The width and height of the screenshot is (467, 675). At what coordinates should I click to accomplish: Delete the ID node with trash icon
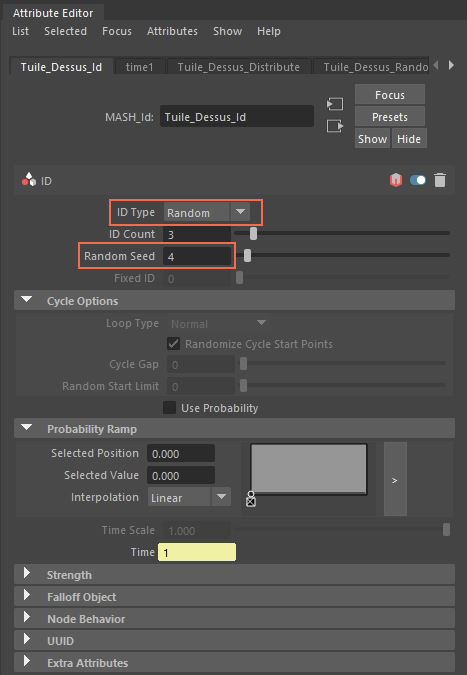pyautogui.click(x=439, y=180)
